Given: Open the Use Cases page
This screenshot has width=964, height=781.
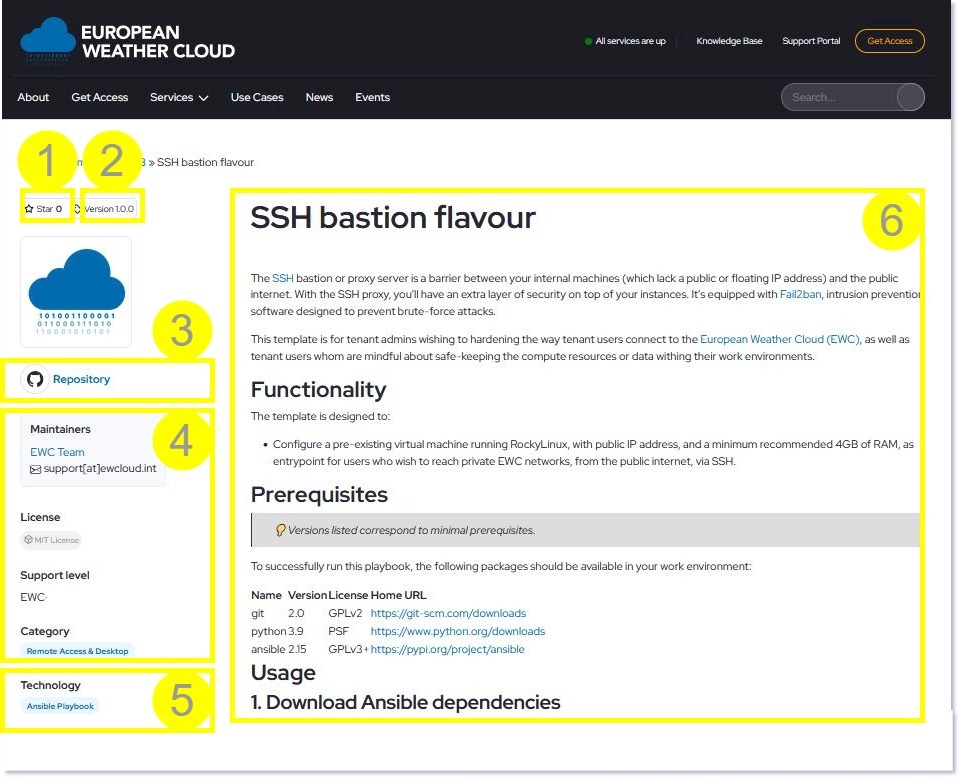Looking at the screenshot, I should (257, 97).
